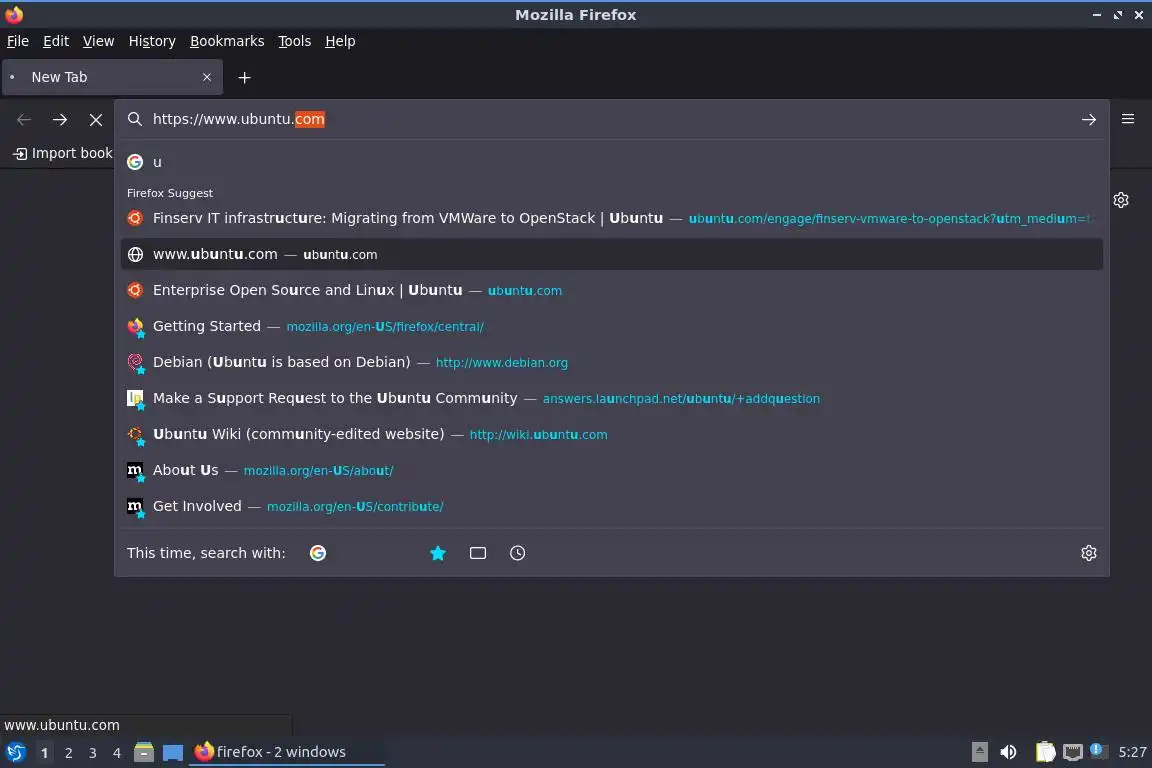Screen dimensions: 1152x768
Task: Stop loading with the X toolbar button
Action: pyautogui.click(x=96, y=120)
